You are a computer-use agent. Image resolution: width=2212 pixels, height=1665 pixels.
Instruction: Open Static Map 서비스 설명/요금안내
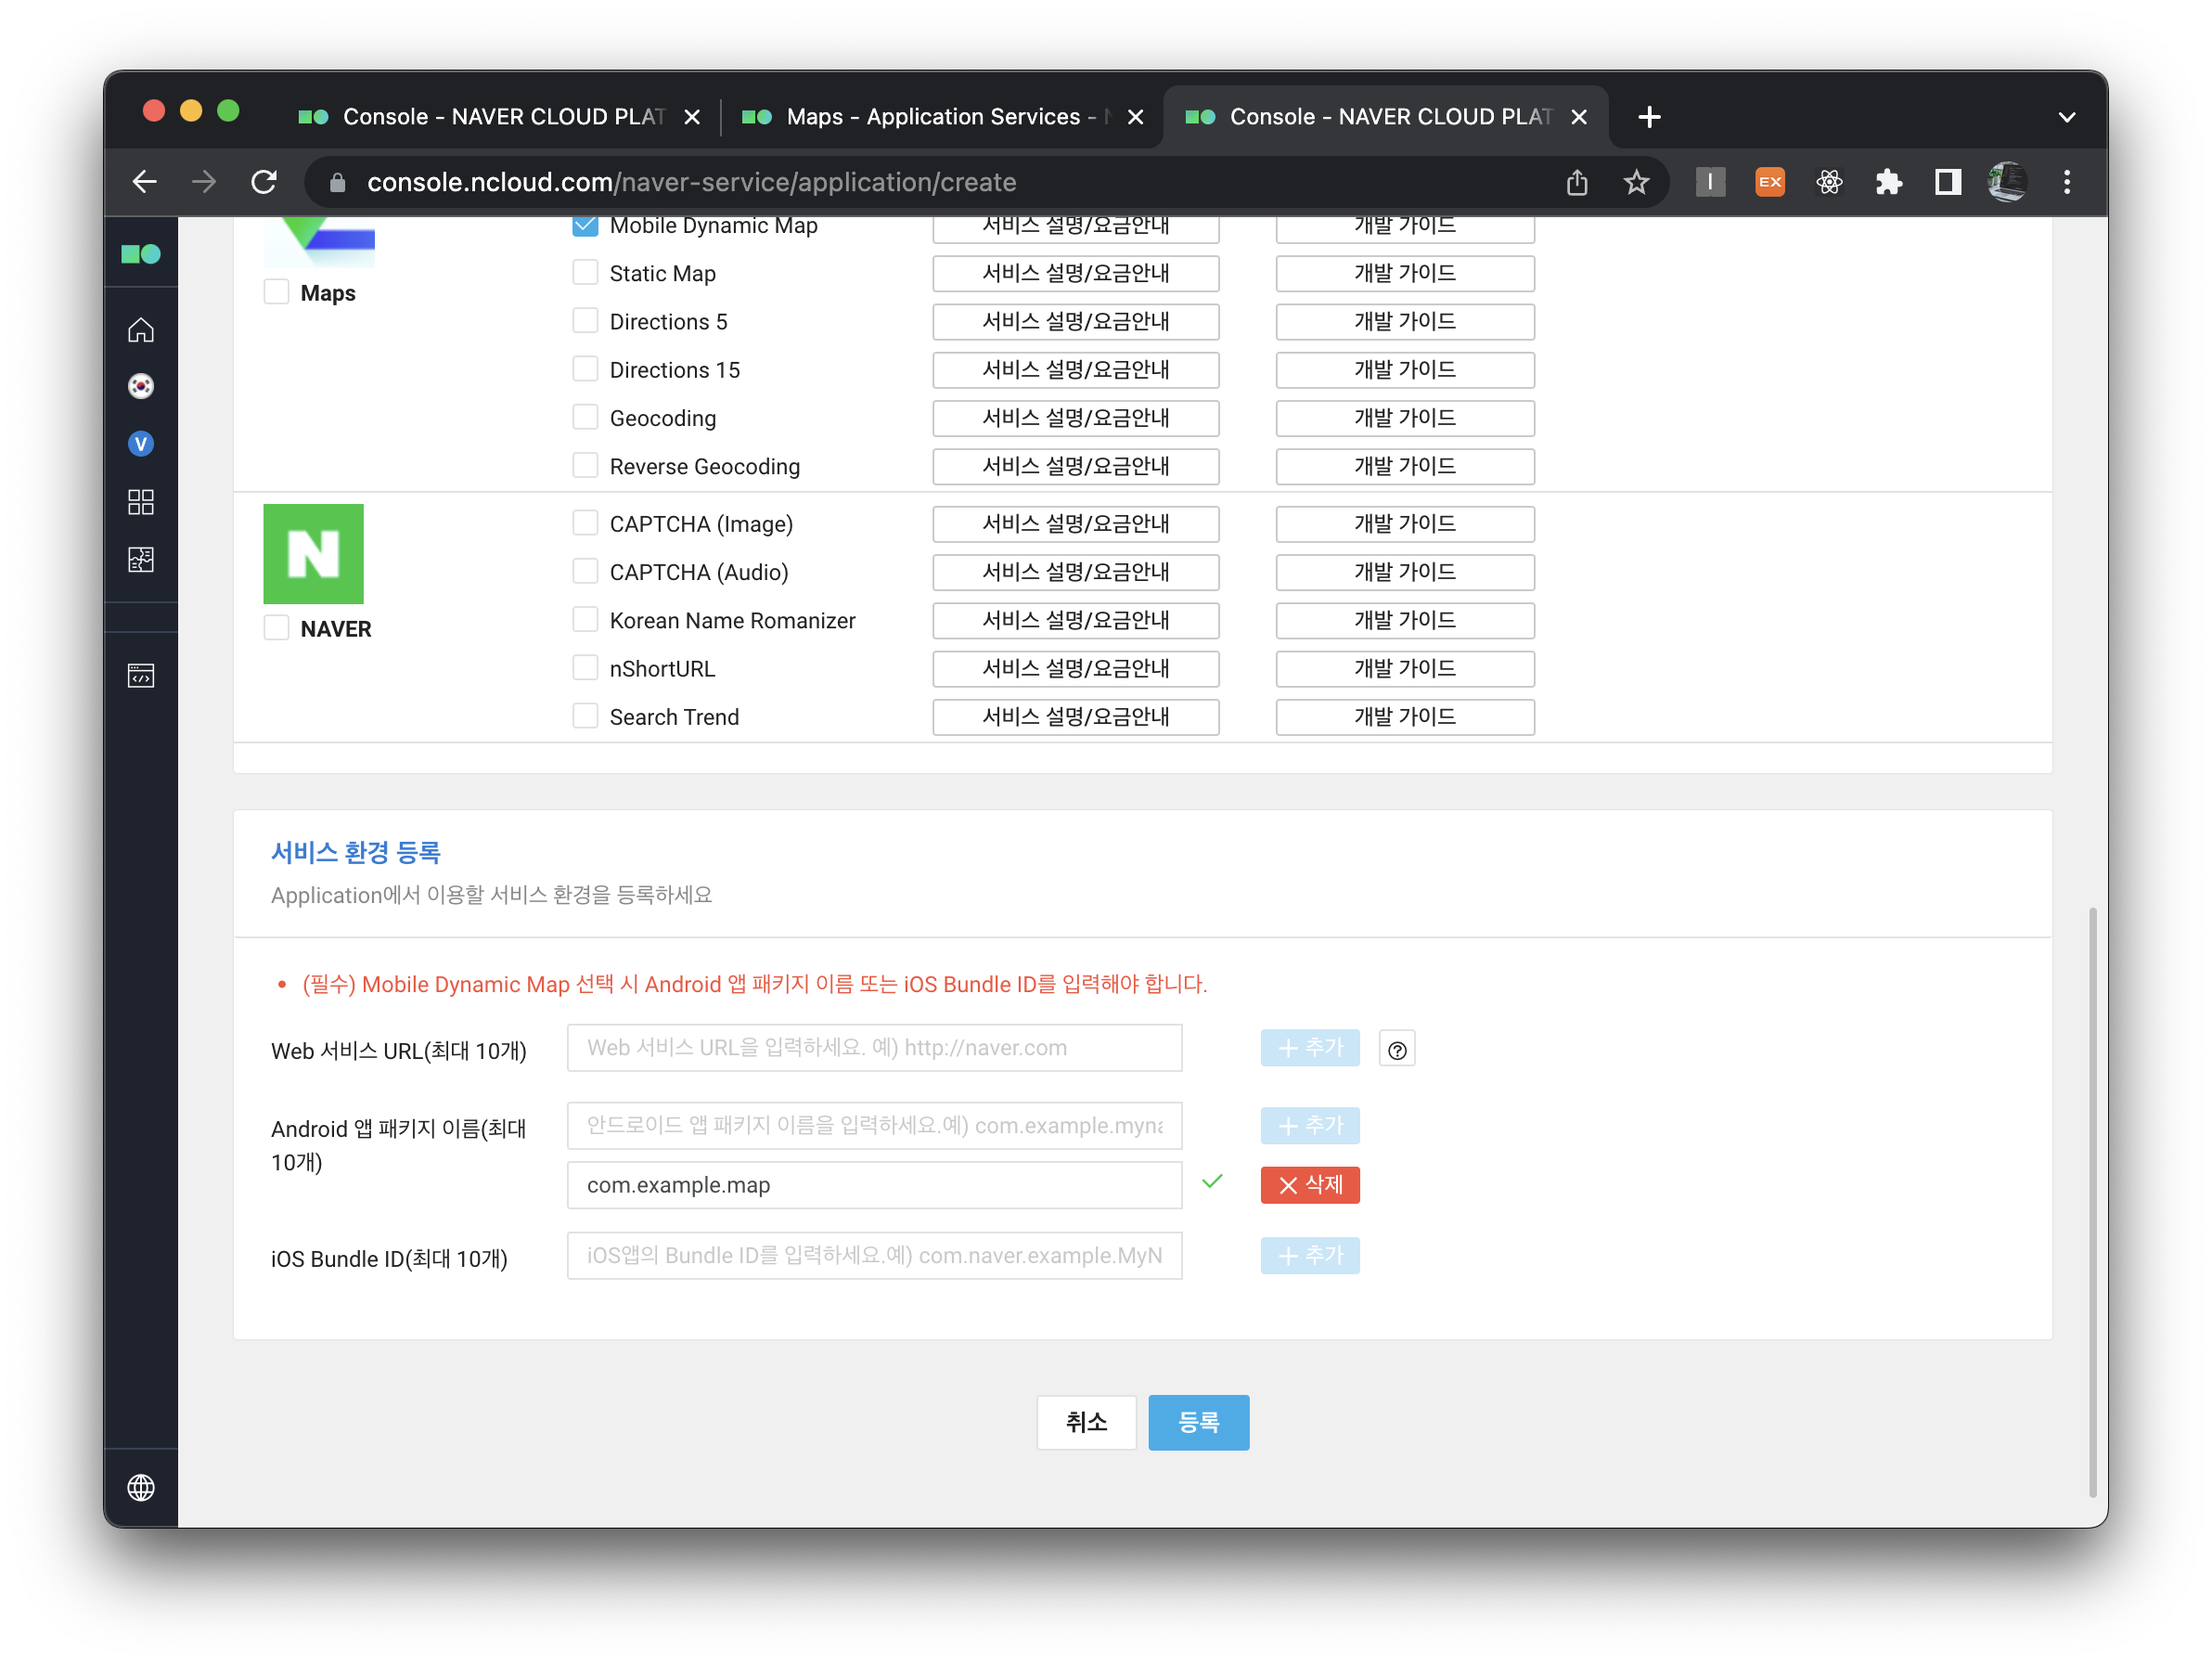pos(1076,273)
